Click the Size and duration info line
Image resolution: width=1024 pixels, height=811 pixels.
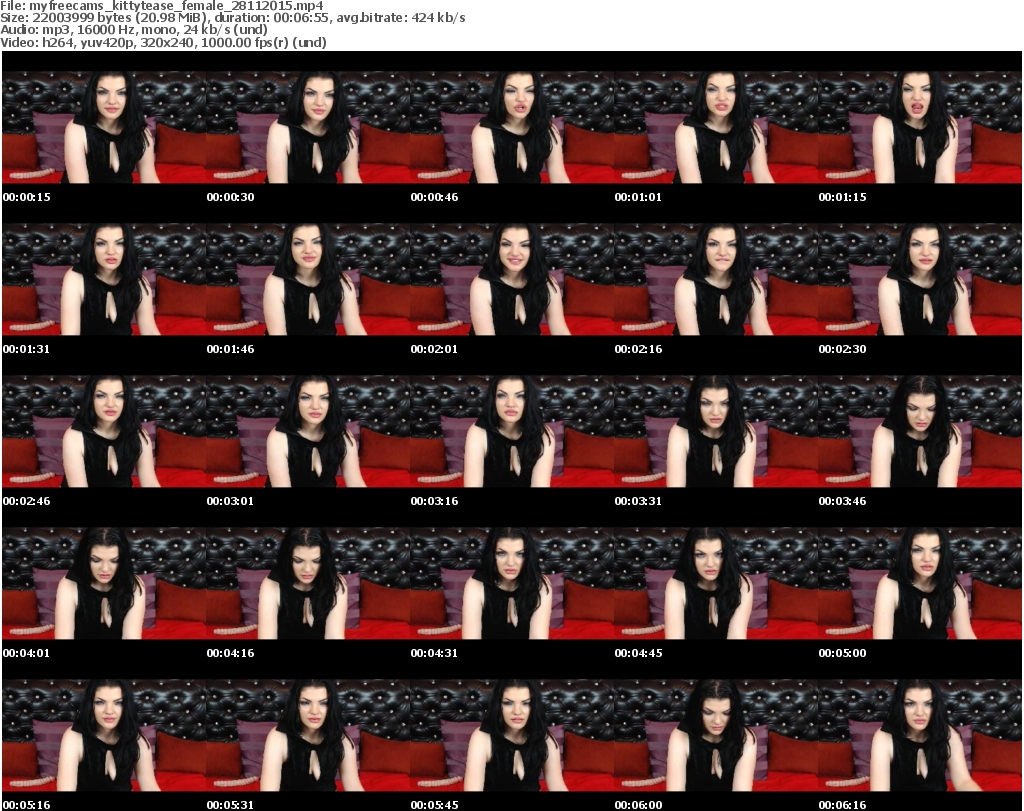coord(233,18)
